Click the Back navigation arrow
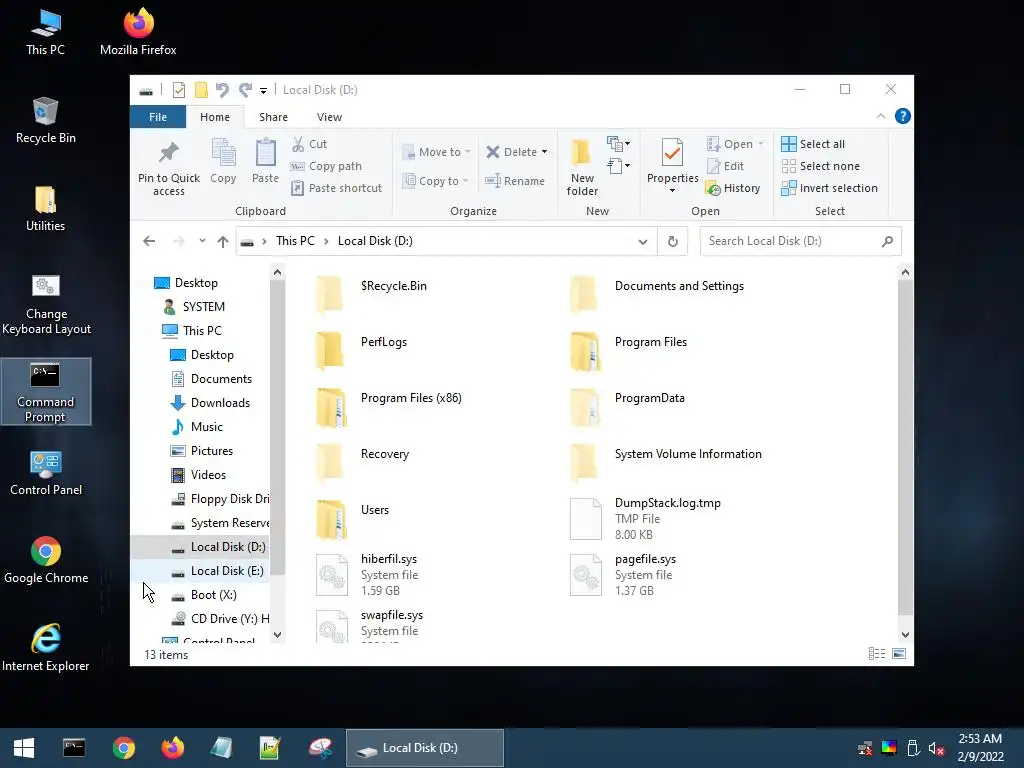This screenshot has width=1024, height=768. click(149, 241)
